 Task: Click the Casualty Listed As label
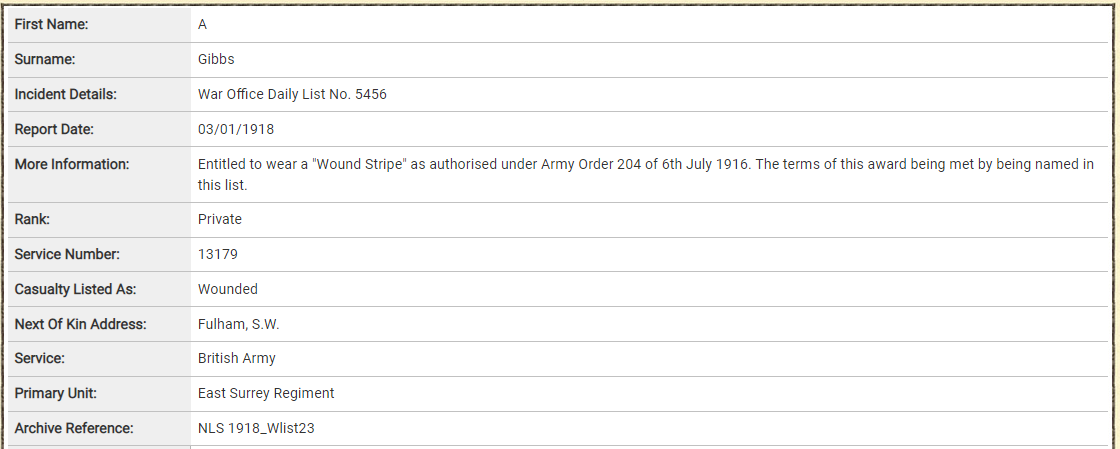tap(75, 289)
